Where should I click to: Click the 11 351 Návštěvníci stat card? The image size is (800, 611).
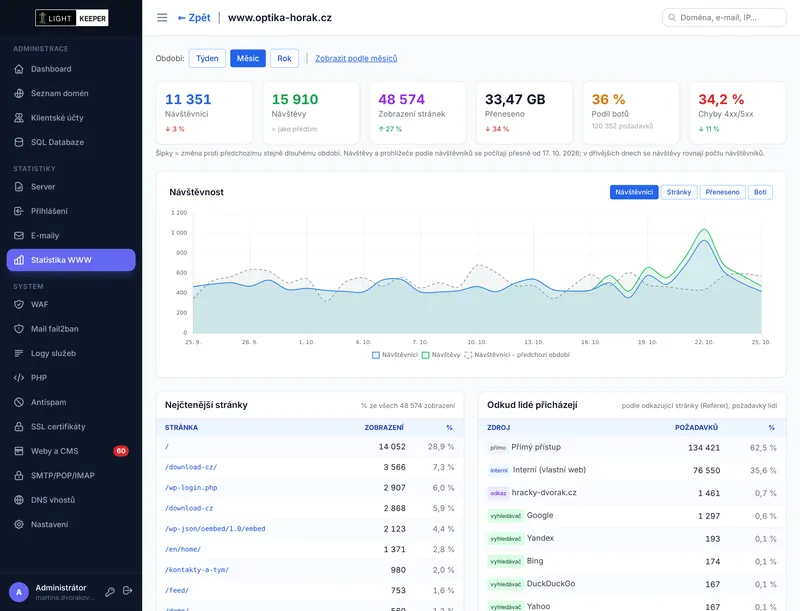click(204, 113)
